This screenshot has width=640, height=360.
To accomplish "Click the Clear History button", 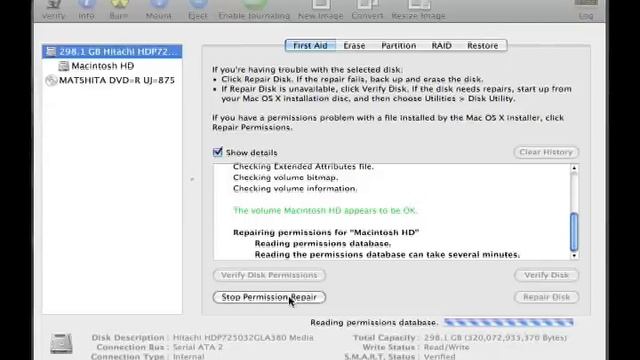I will 546,152.
